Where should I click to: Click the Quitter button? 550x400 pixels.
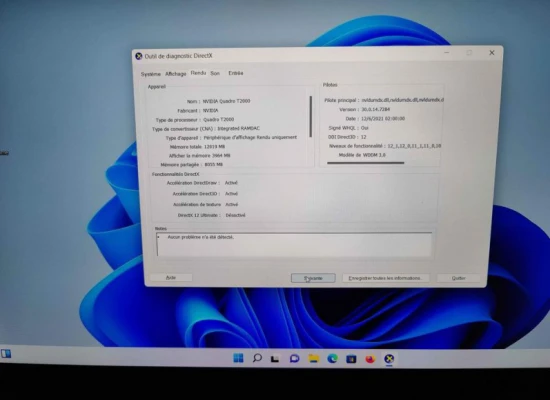click(x=458, y=278)
